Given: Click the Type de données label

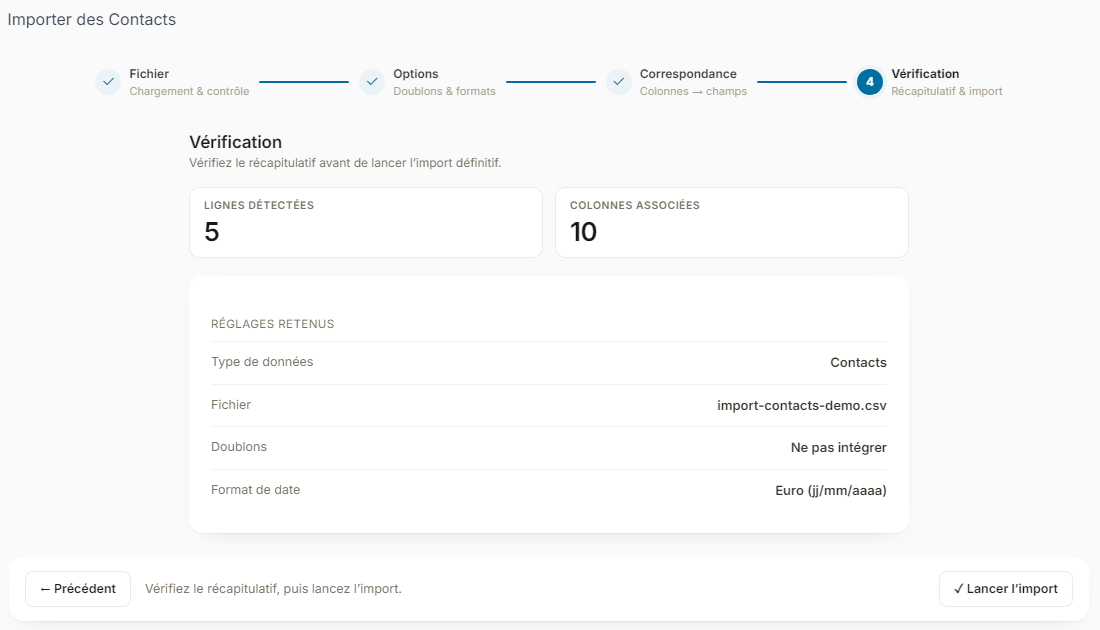Looking at the screenshot, I should (262, 362).
